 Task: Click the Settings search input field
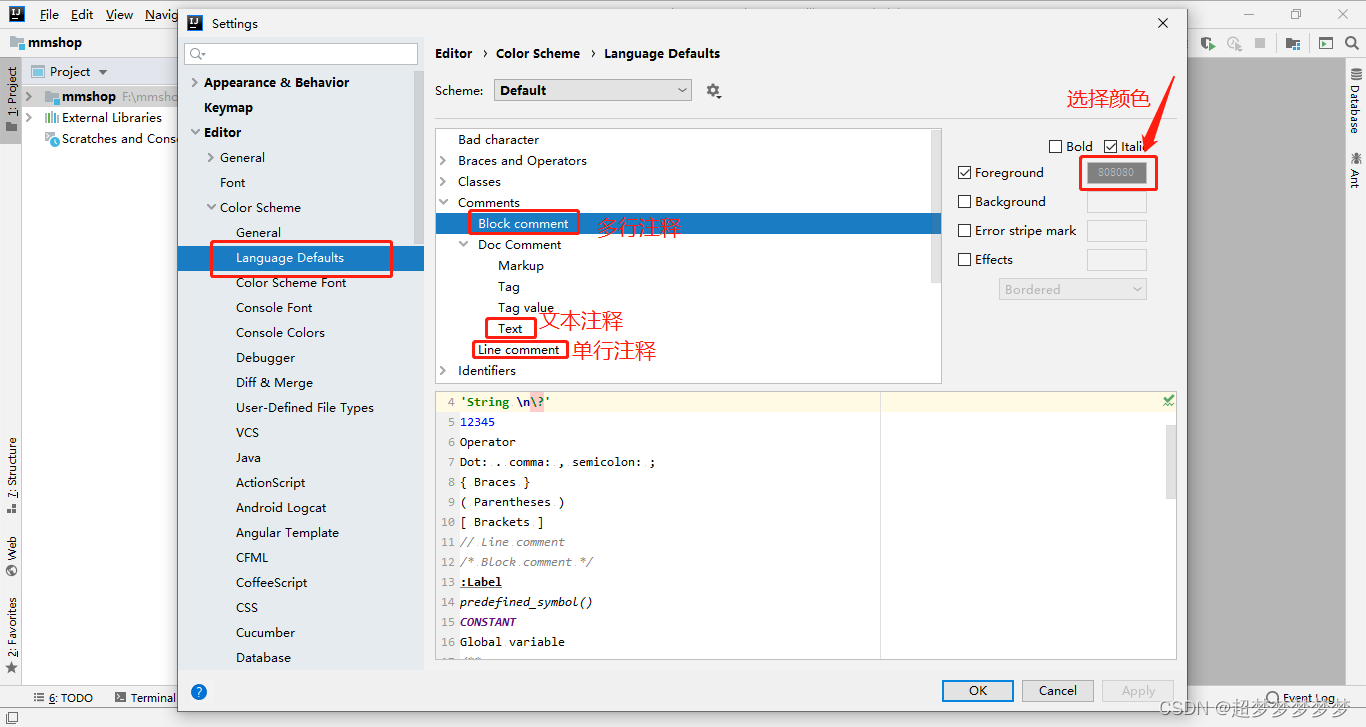[301, 54]
